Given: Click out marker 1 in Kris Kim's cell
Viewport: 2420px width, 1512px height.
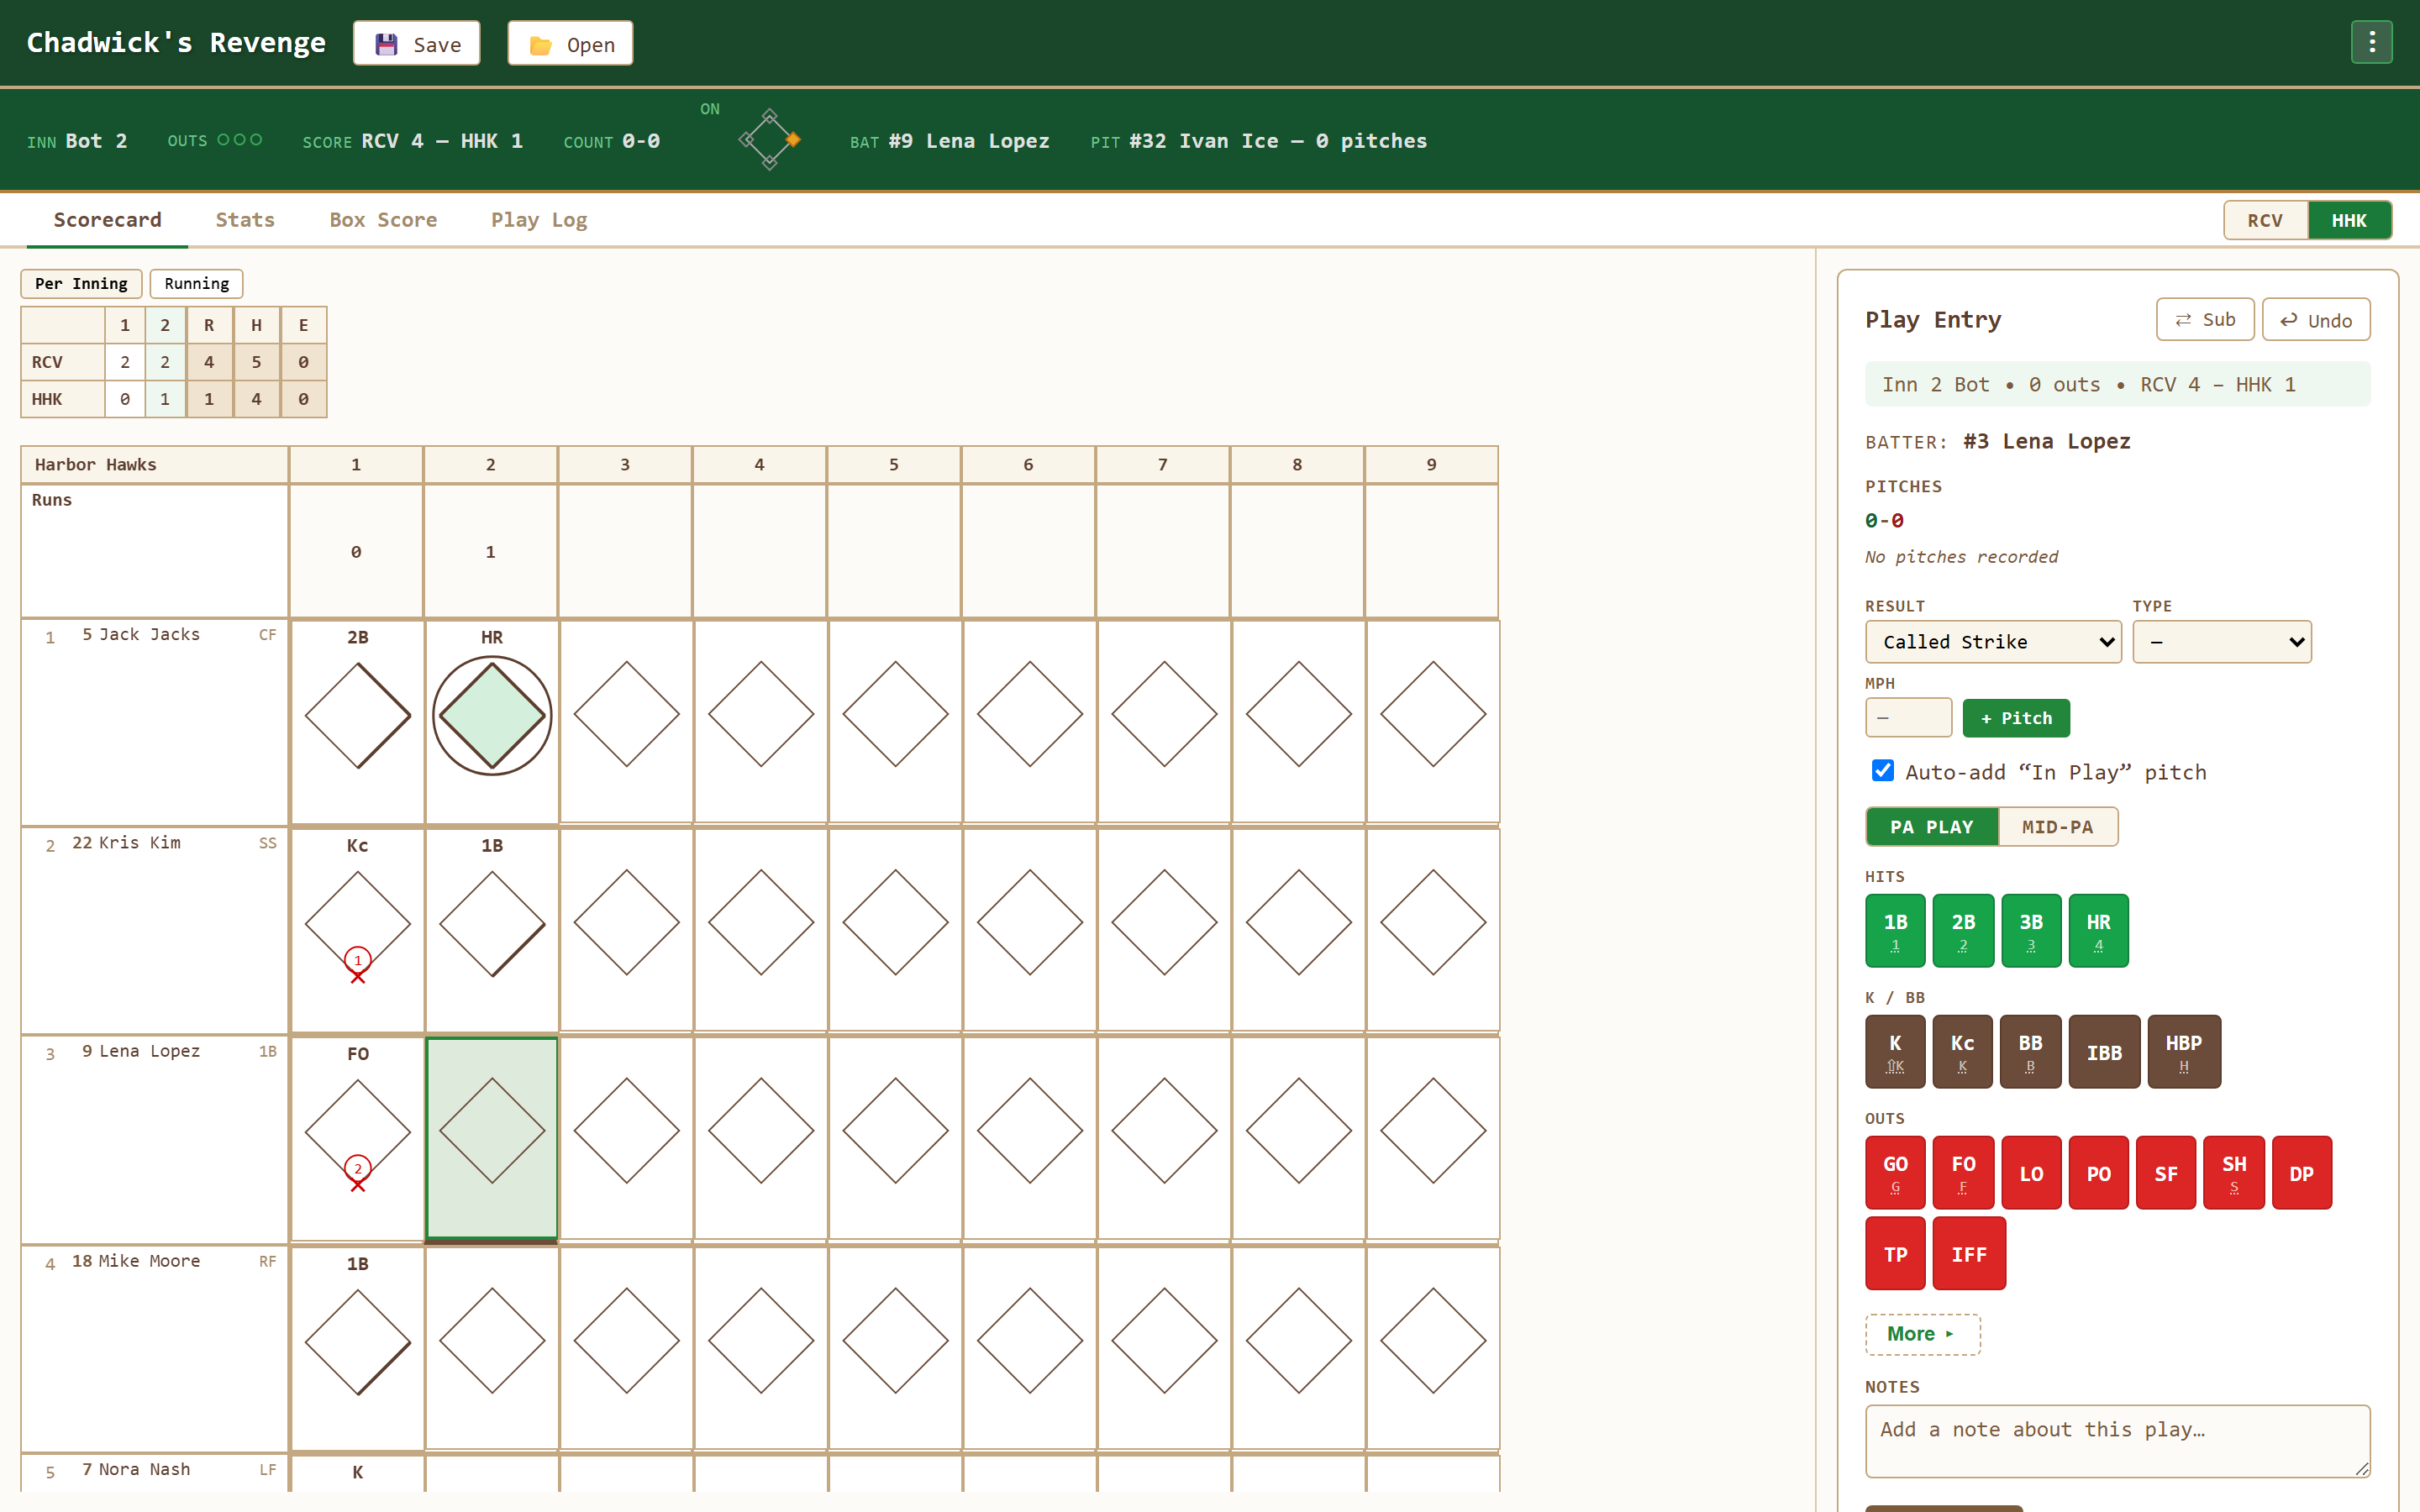Looking at the screenshot, I should tap(357, 960).
